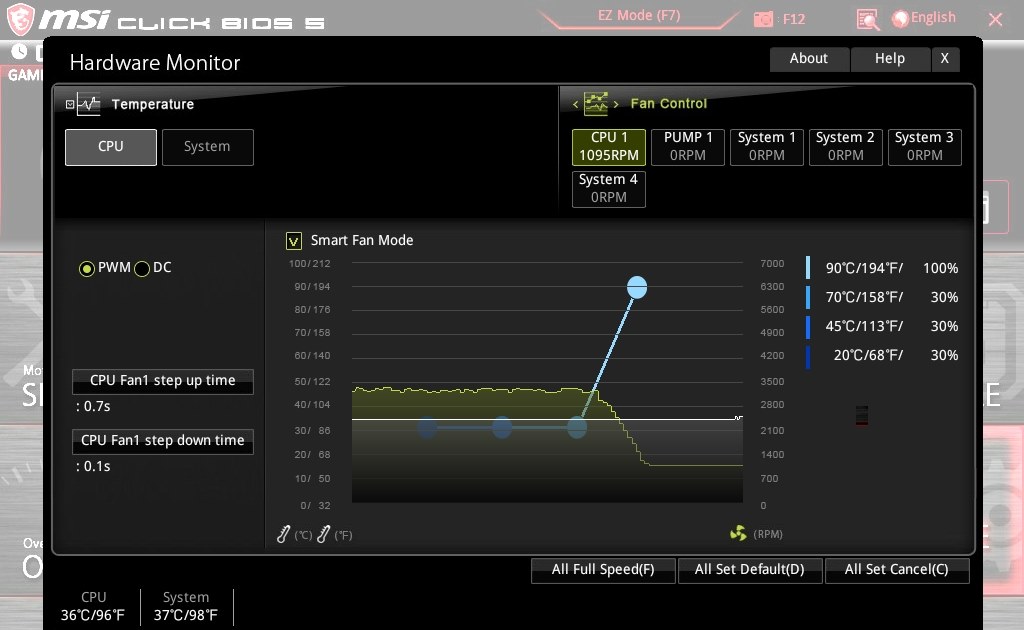The height and width of the screenshot is (630, 1024).
Task: Click the 30% value for 70°C
Action: click(944, 298)
